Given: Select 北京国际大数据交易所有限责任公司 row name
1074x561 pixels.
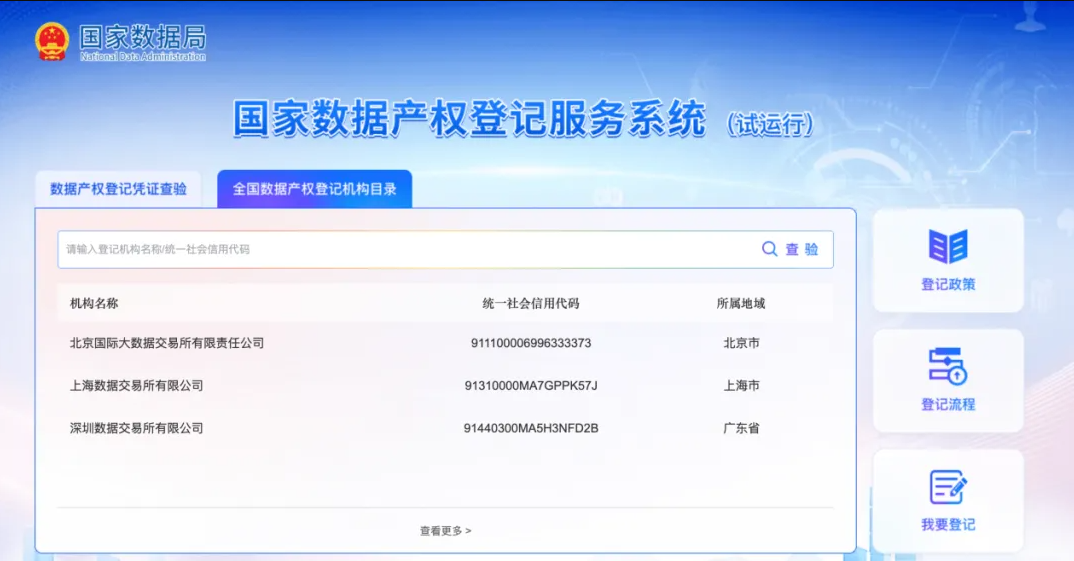Looking at the screenshot, I should [x=166, y=343].
